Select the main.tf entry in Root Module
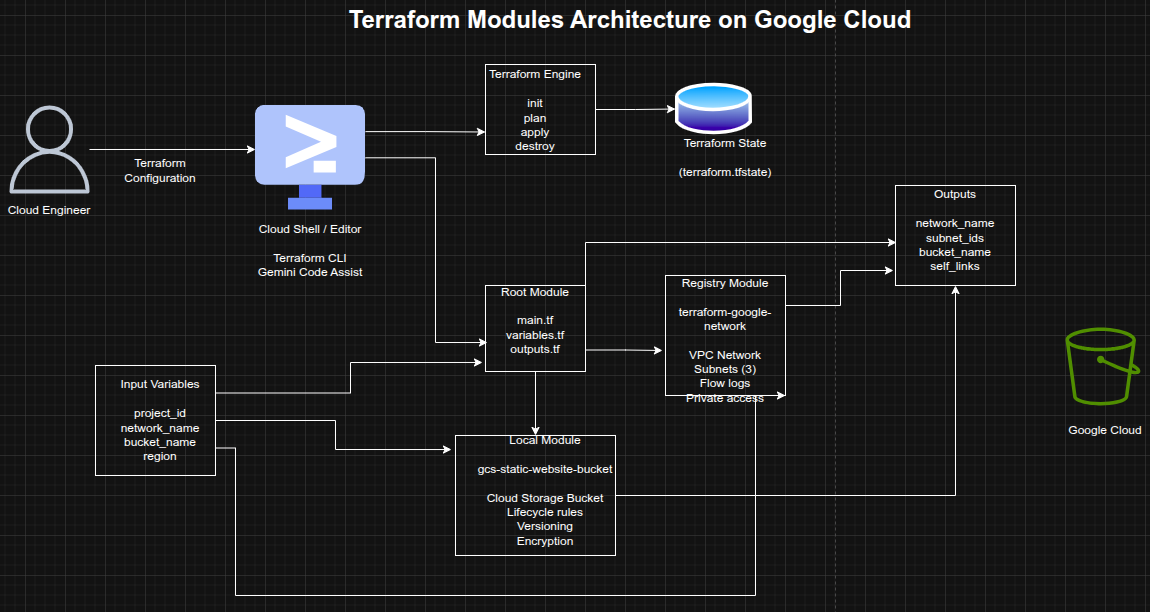The image size is (1150, 612). (x=534, y=321)
